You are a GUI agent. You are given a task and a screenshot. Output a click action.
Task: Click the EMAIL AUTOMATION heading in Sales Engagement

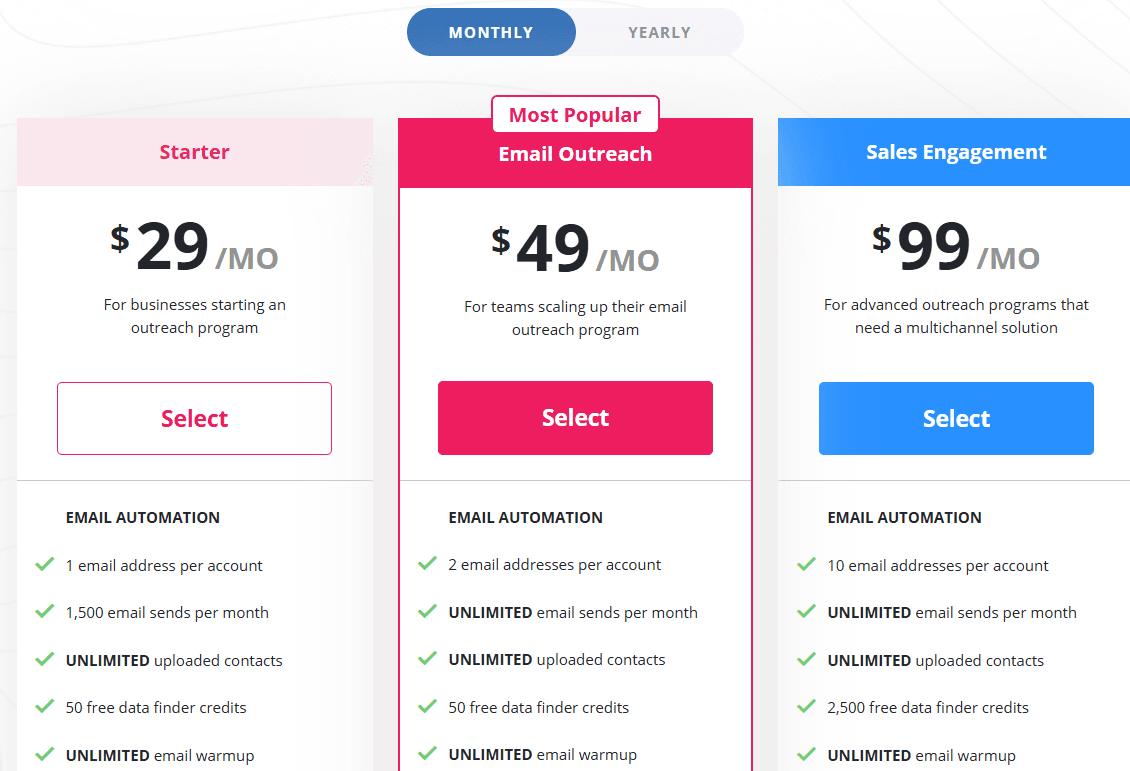904,518
